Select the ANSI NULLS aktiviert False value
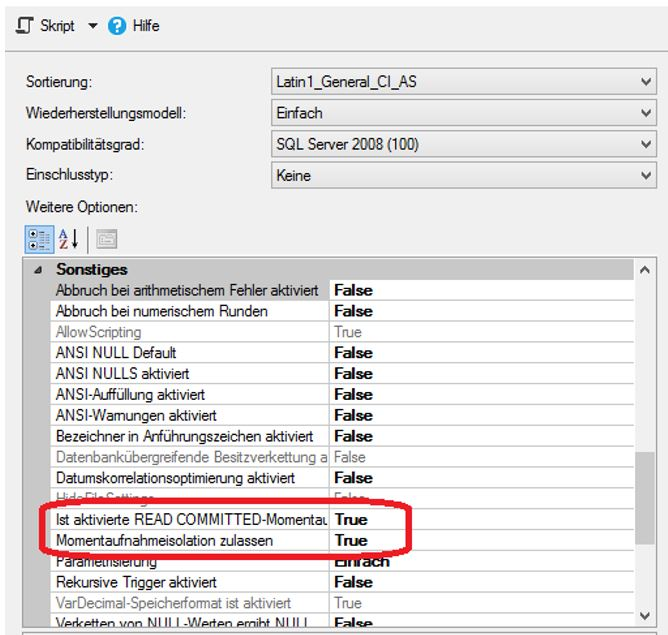 [353, 373]
